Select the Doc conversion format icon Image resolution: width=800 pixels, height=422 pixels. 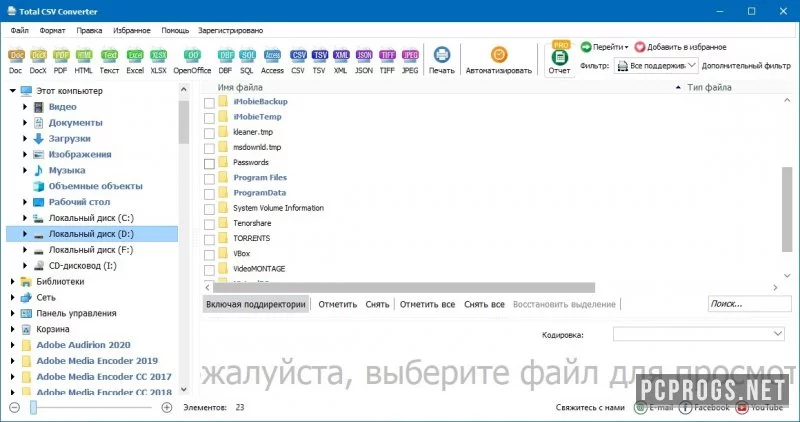point(16,61)
